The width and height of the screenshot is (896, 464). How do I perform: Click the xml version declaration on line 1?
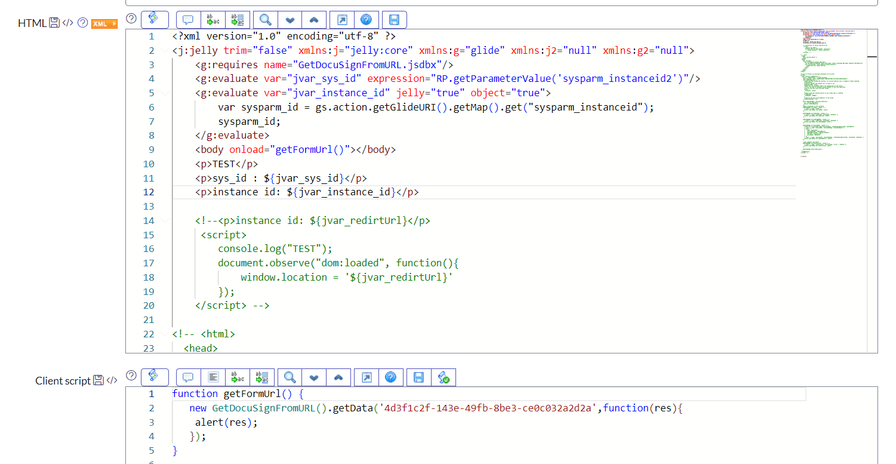(x=284, y=36)
